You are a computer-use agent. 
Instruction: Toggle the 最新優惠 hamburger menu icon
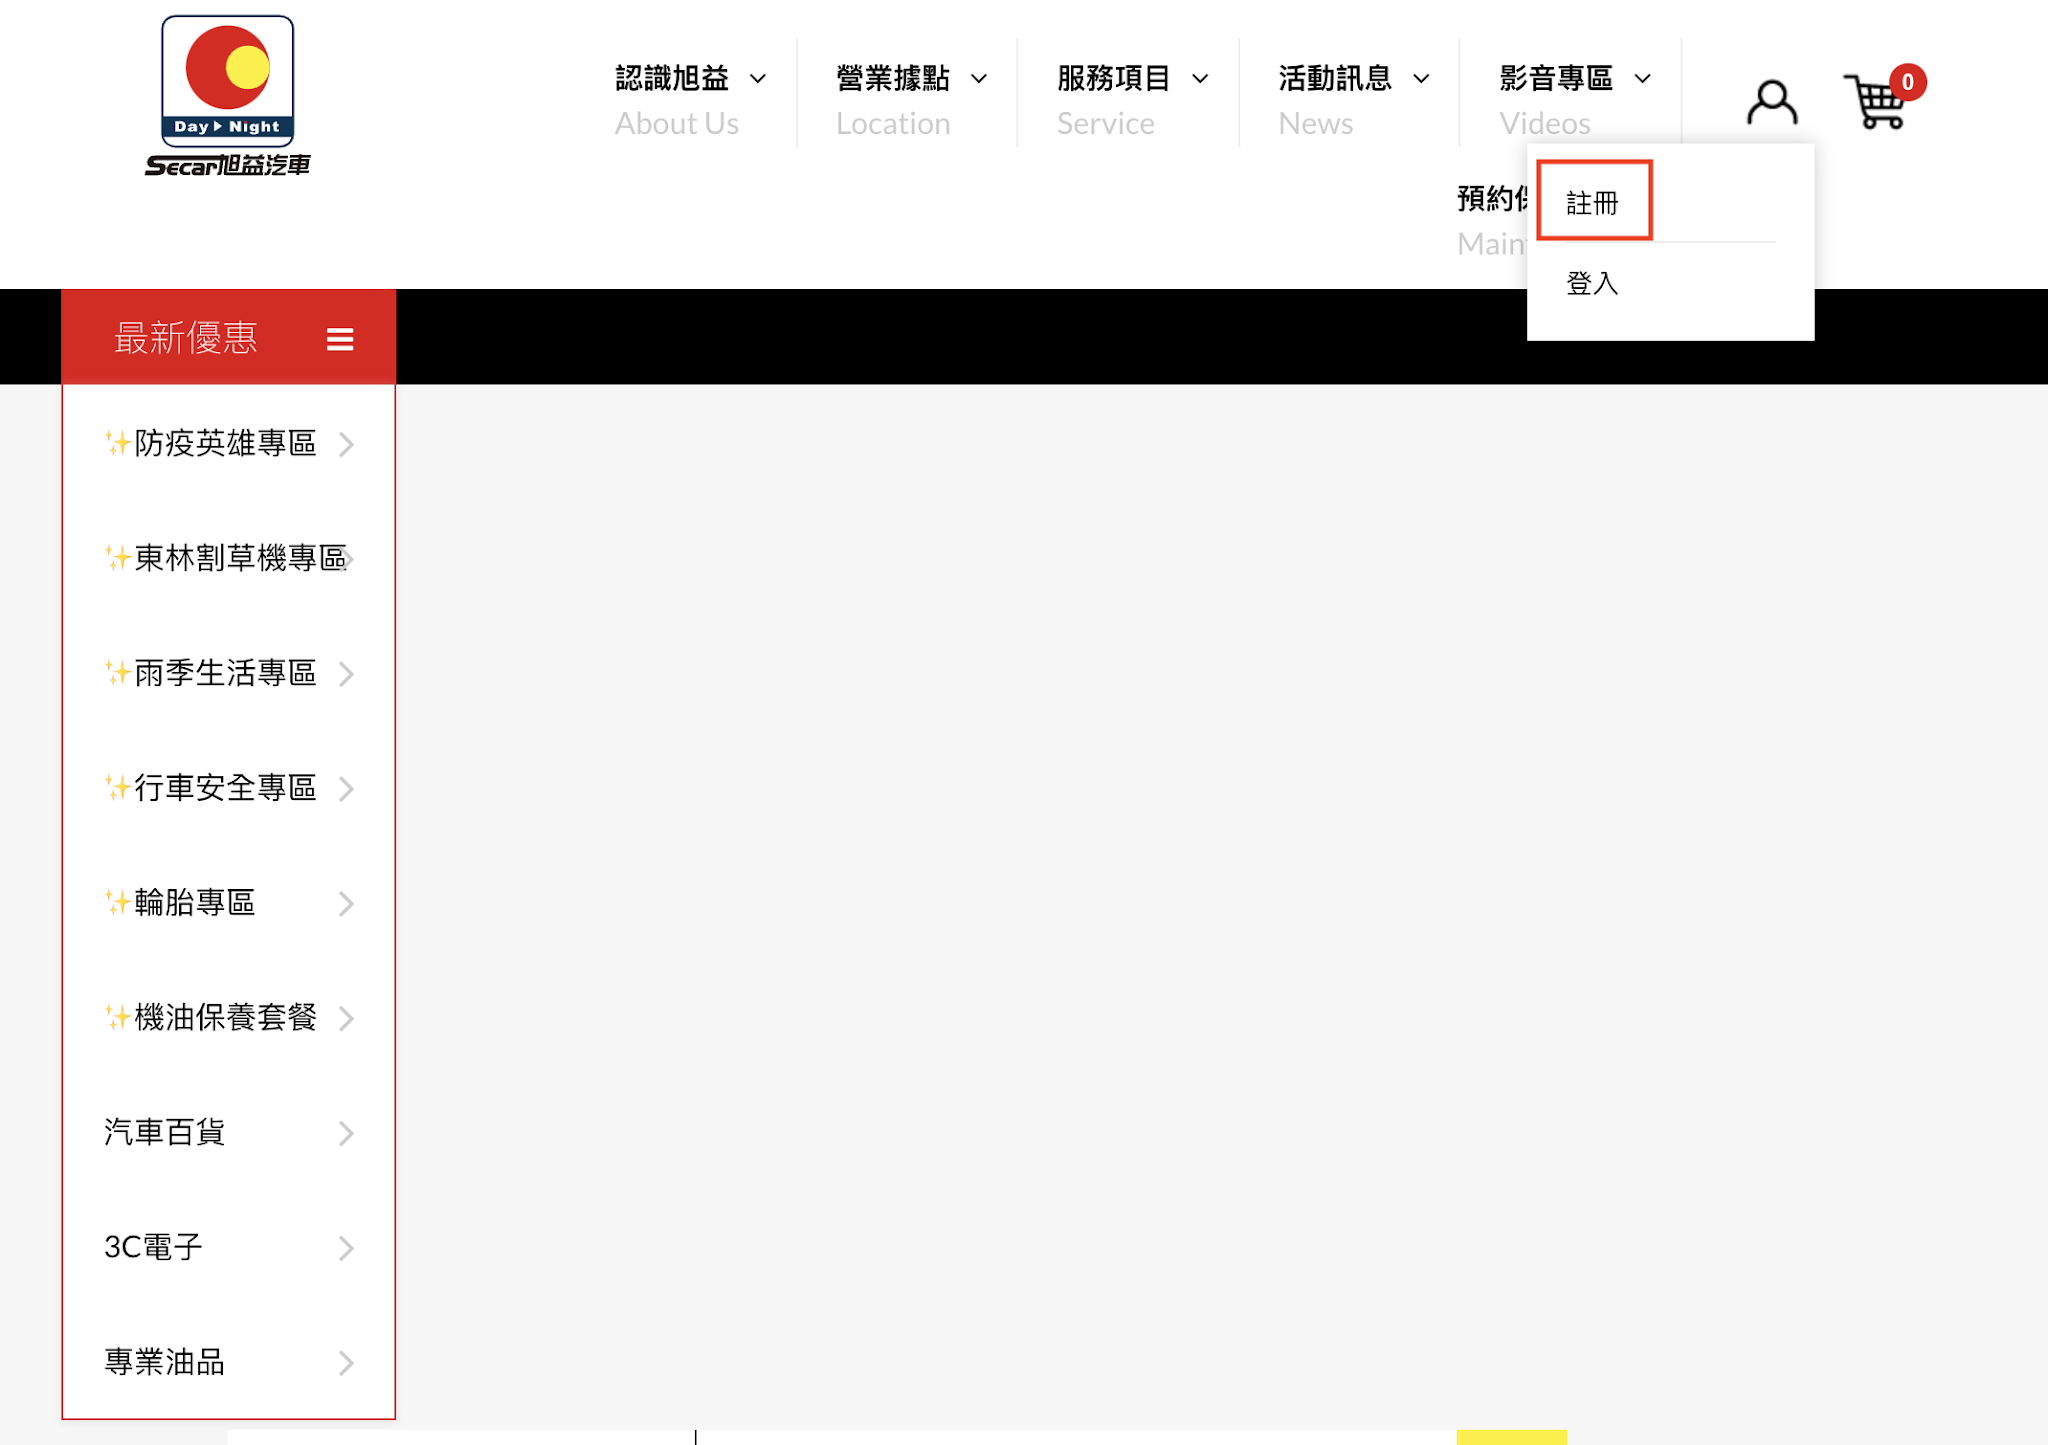tap(340, 340)
